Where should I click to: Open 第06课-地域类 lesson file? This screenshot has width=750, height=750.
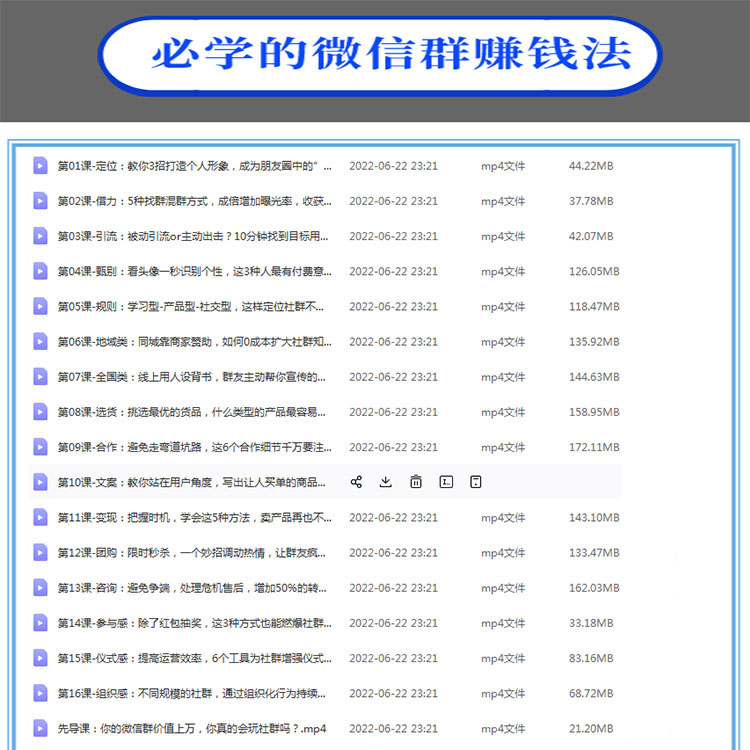point(194,342)
